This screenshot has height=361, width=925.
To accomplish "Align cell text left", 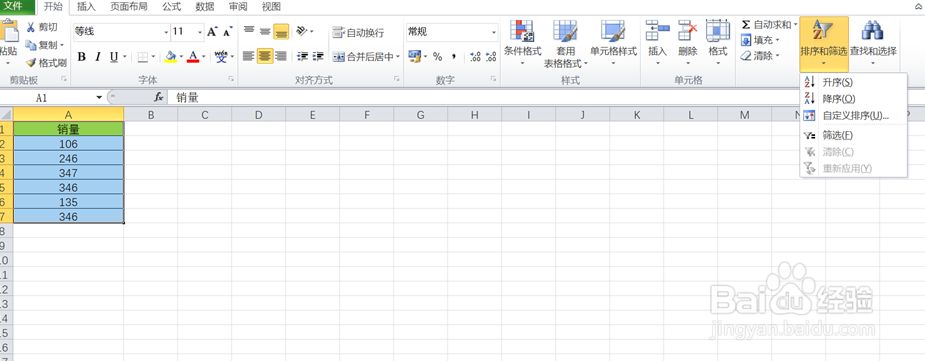I will pyautogui.click(x=249, y=57).
